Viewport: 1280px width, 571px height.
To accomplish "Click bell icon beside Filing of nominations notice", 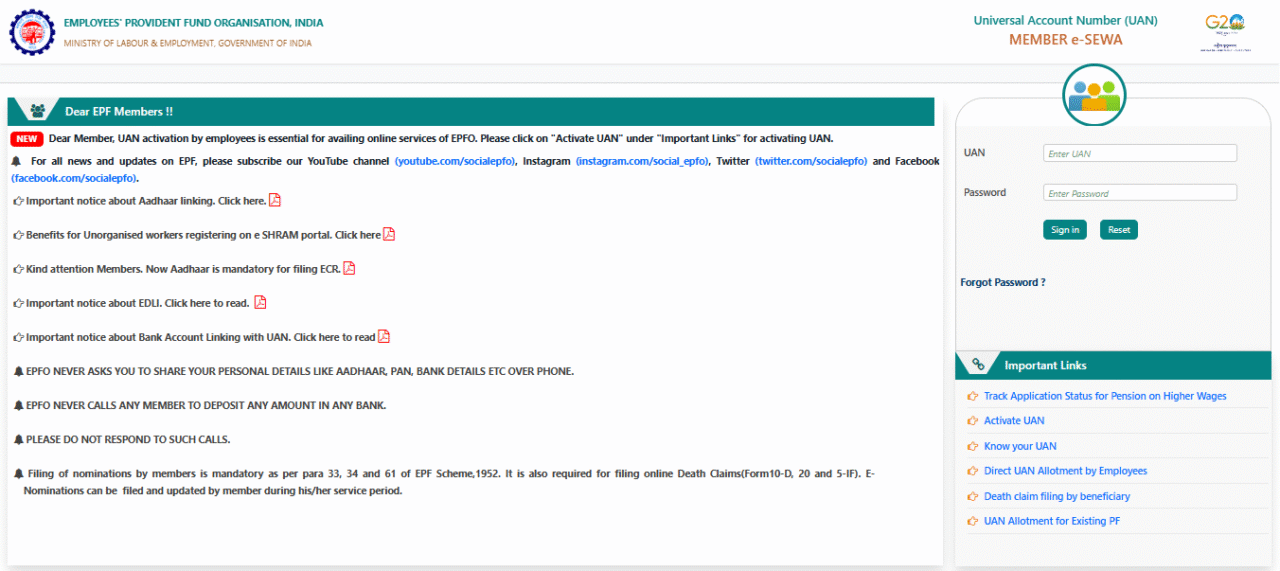I will pyautogui.click(x=18, y=473).
